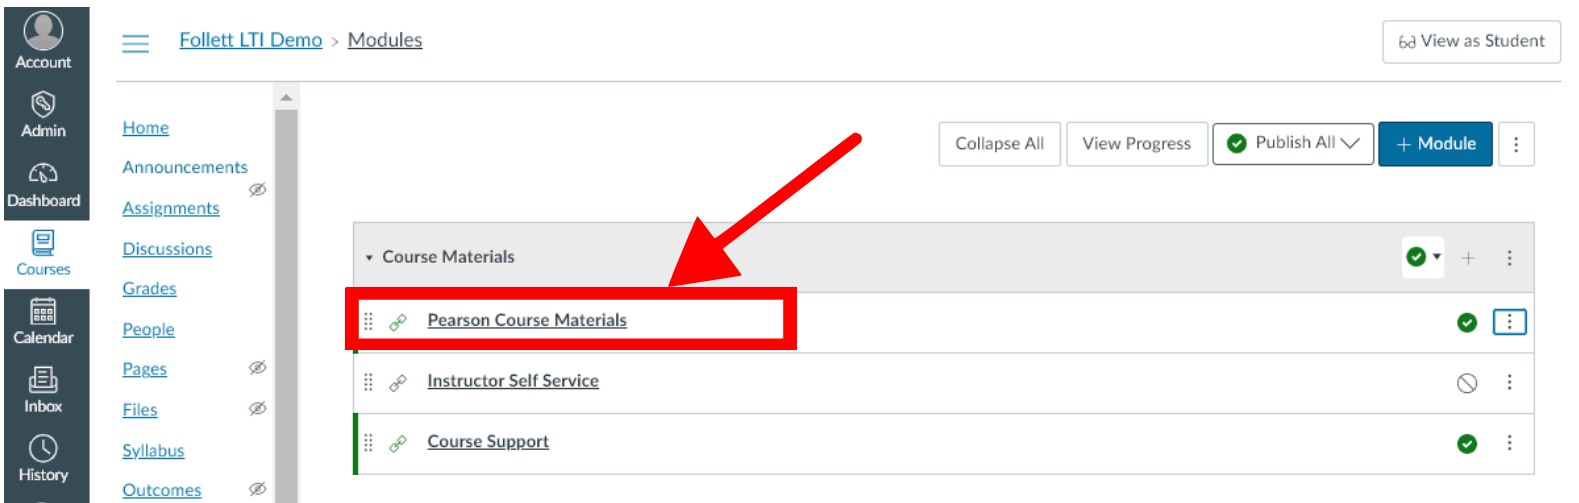Viewport: 1579px width, 503px height.
Task: Open Course Materials module publish dropdown
Action: coord(1423,257)
